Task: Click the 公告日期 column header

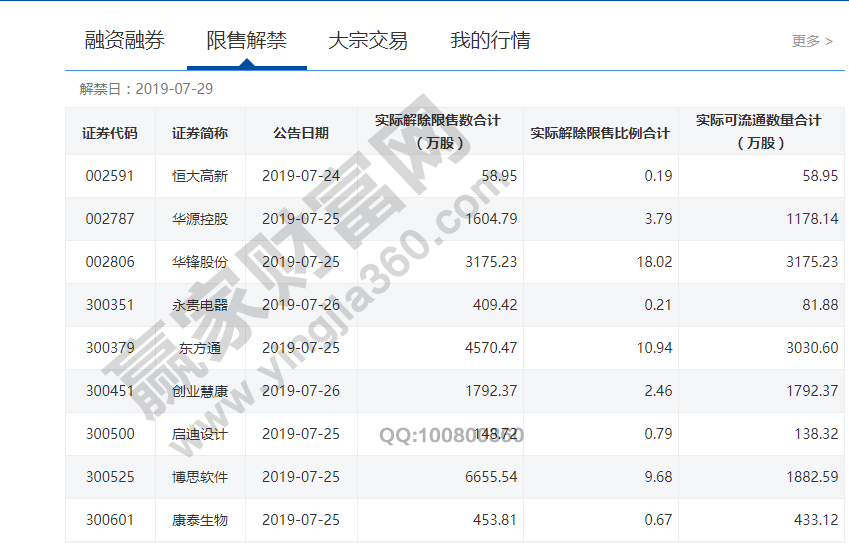Action: click(301, 133)
